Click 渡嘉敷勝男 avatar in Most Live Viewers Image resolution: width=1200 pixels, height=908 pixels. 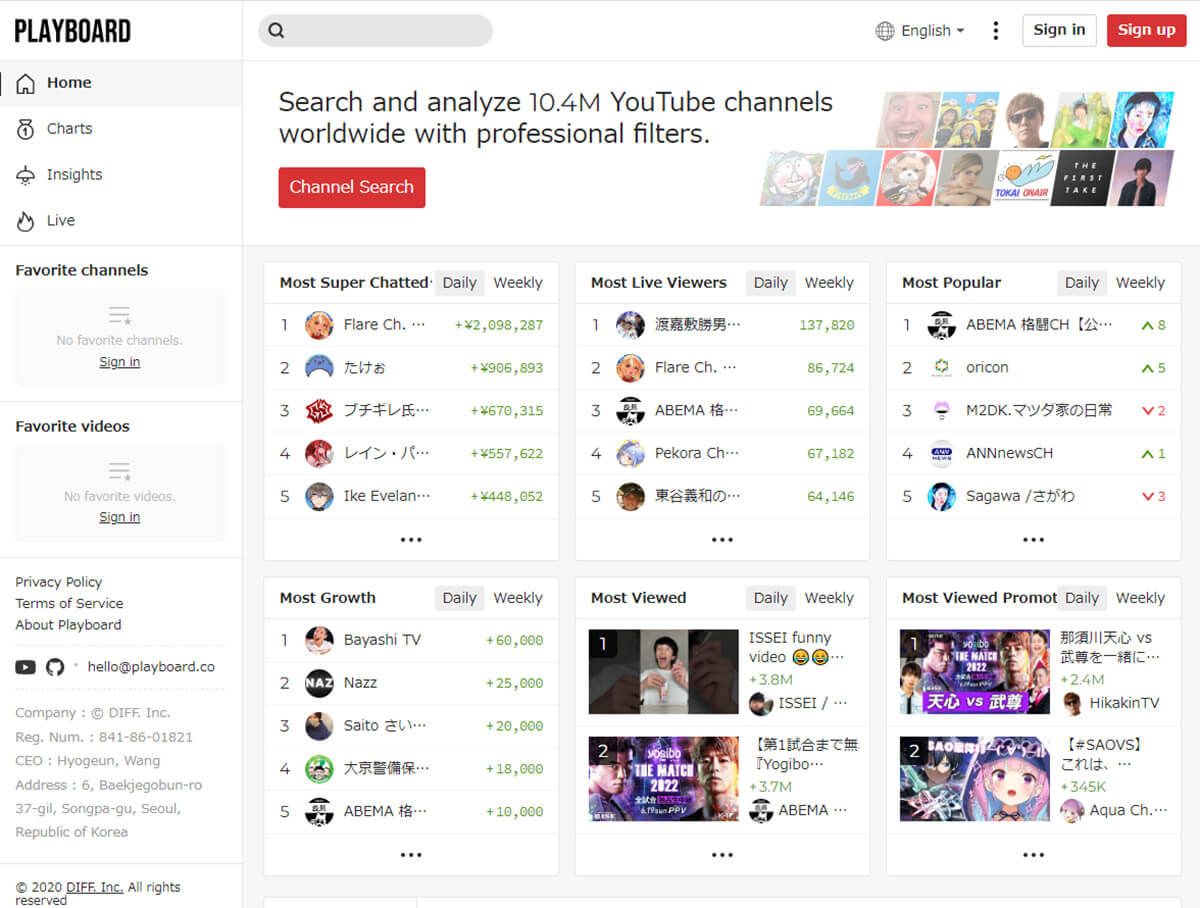pyautogui.click(x=630, y=325)
